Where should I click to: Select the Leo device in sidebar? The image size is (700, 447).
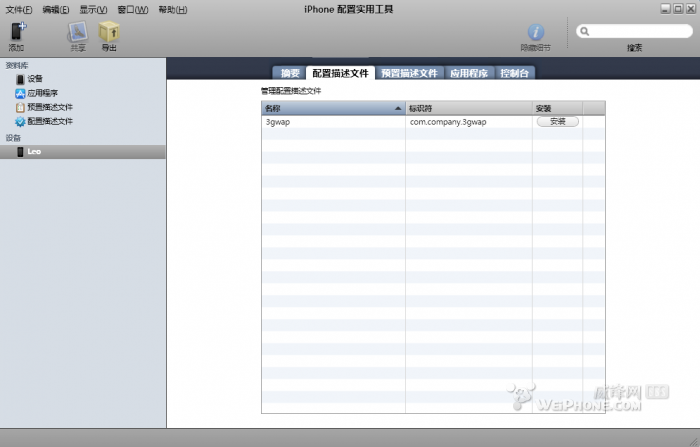coord(83,152)
